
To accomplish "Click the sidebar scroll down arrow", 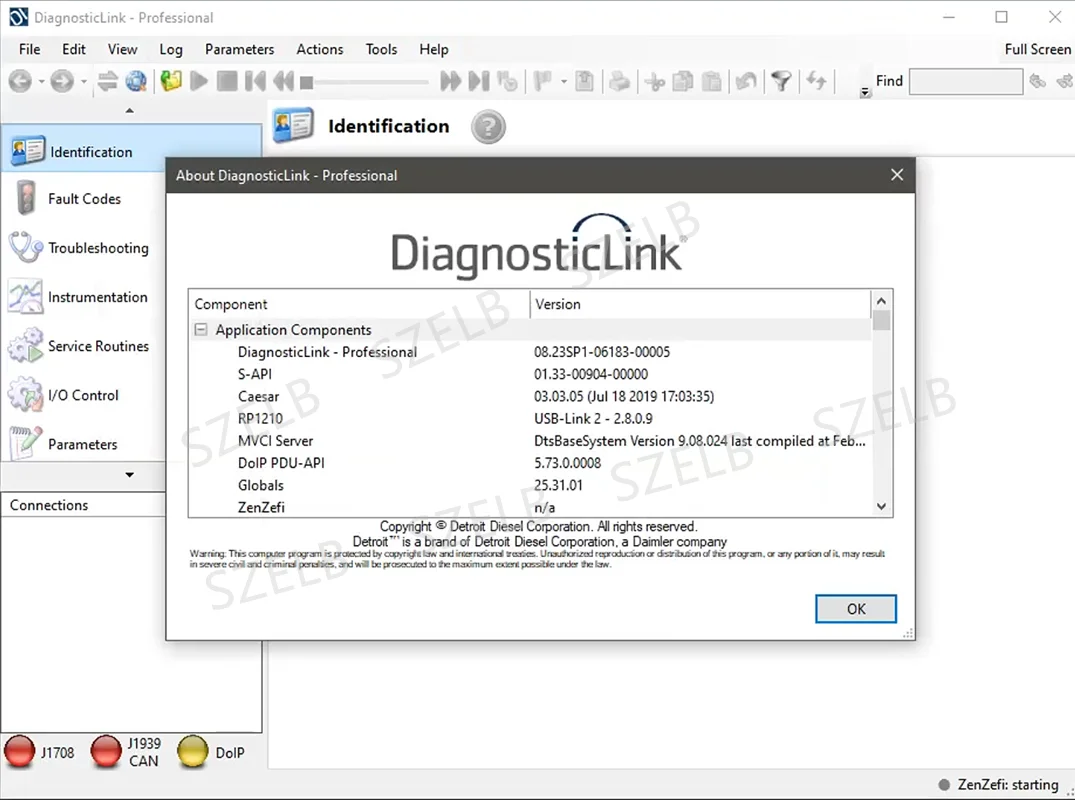I will click(x=130, y=474).
